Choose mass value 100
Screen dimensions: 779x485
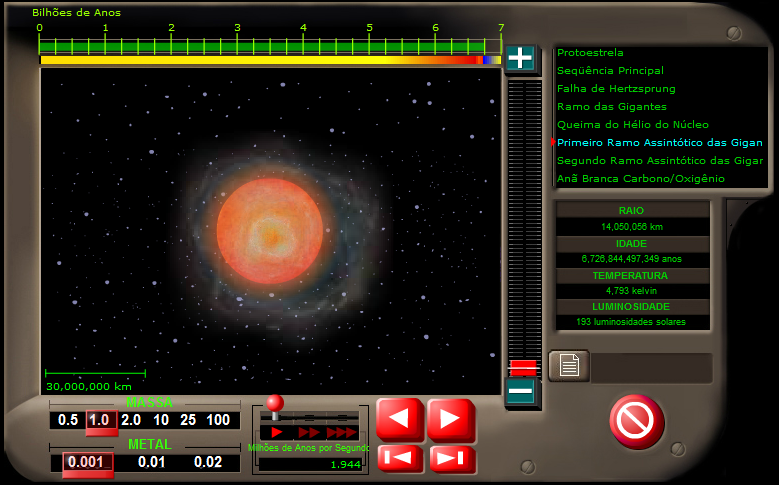coord(217,420)
